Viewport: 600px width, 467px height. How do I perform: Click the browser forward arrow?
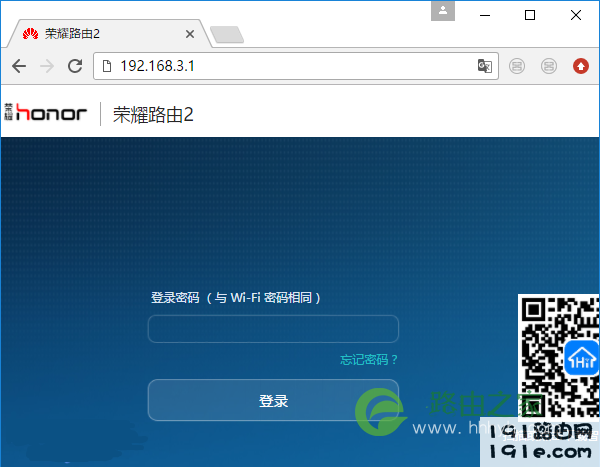47,66
